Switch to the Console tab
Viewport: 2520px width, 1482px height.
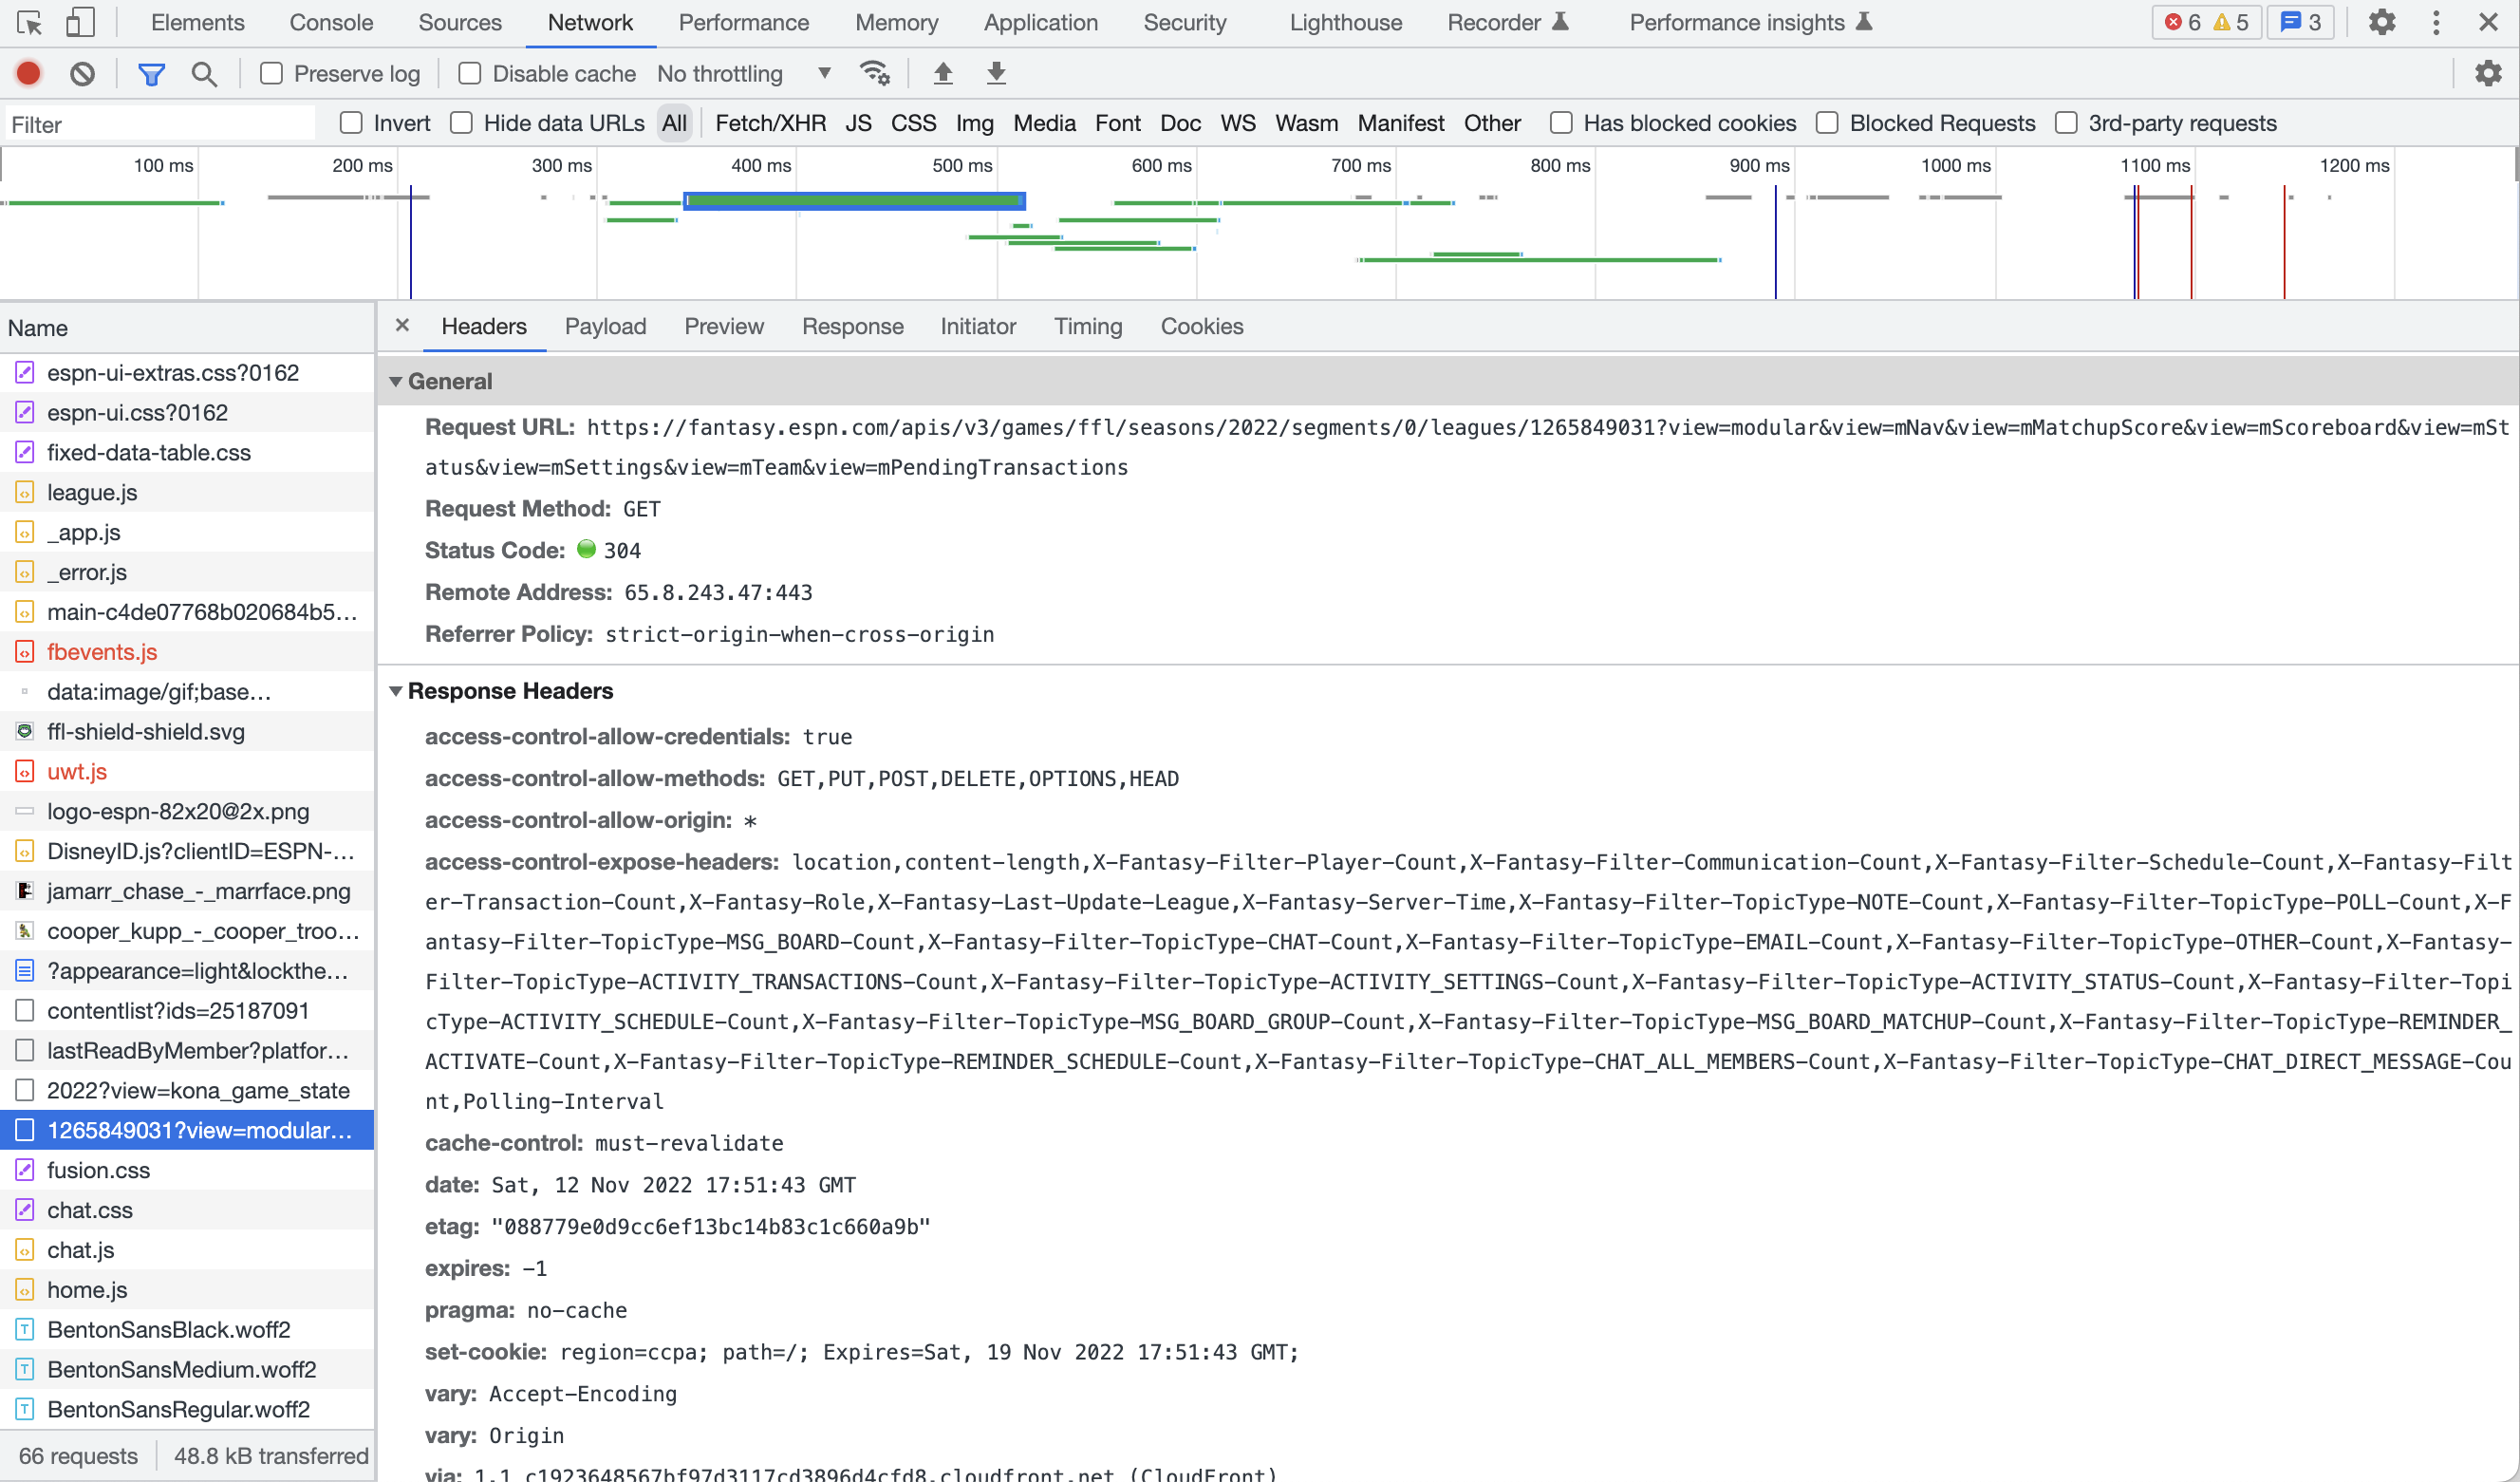[x=331, y=22]
